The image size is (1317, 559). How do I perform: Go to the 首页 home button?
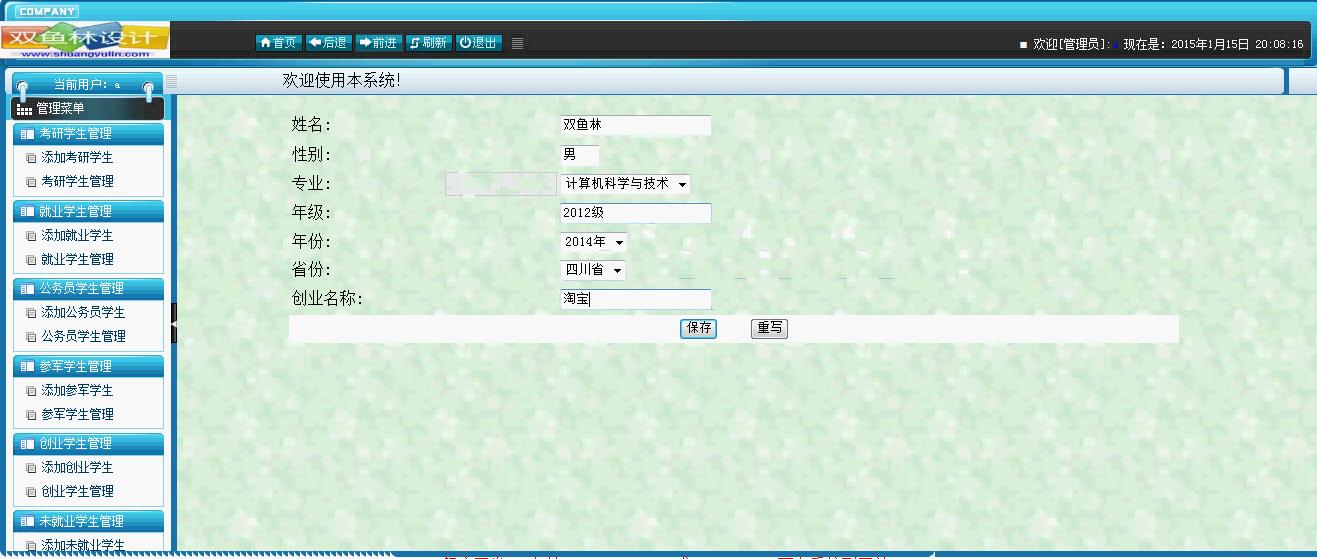(x=278, y=43)
